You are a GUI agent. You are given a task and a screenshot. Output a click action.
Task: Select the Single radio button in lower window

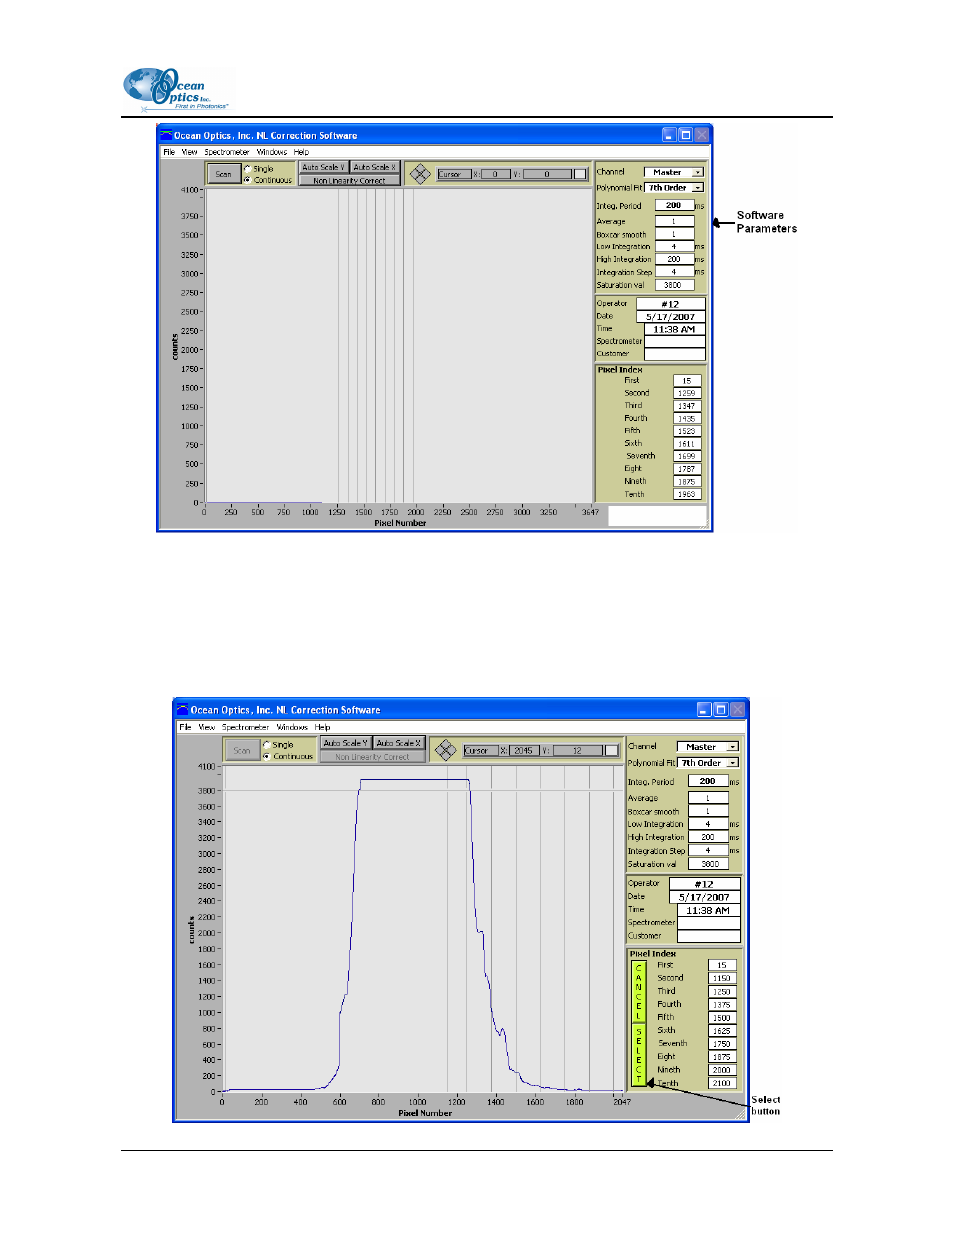pos(266,744)
